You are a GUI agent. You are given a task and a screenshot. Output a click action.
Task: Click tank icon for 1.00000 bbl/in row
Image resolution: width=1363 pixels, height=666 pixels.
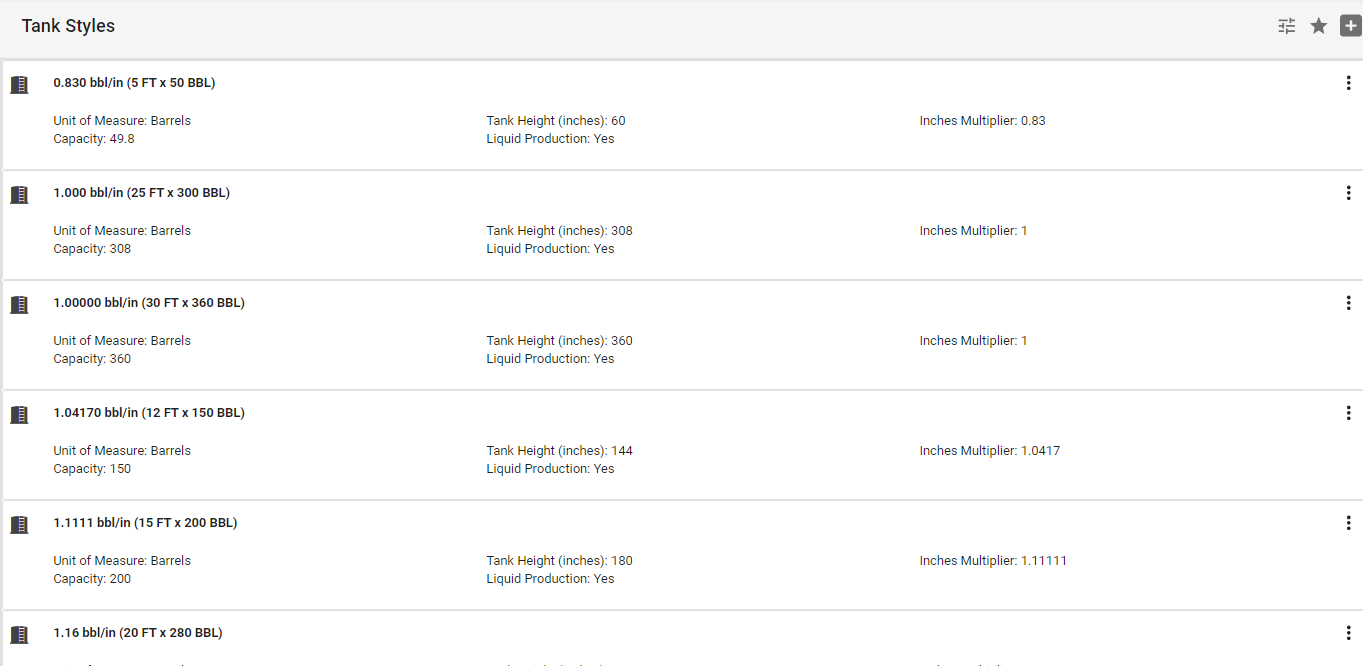[x=19, y=305]
